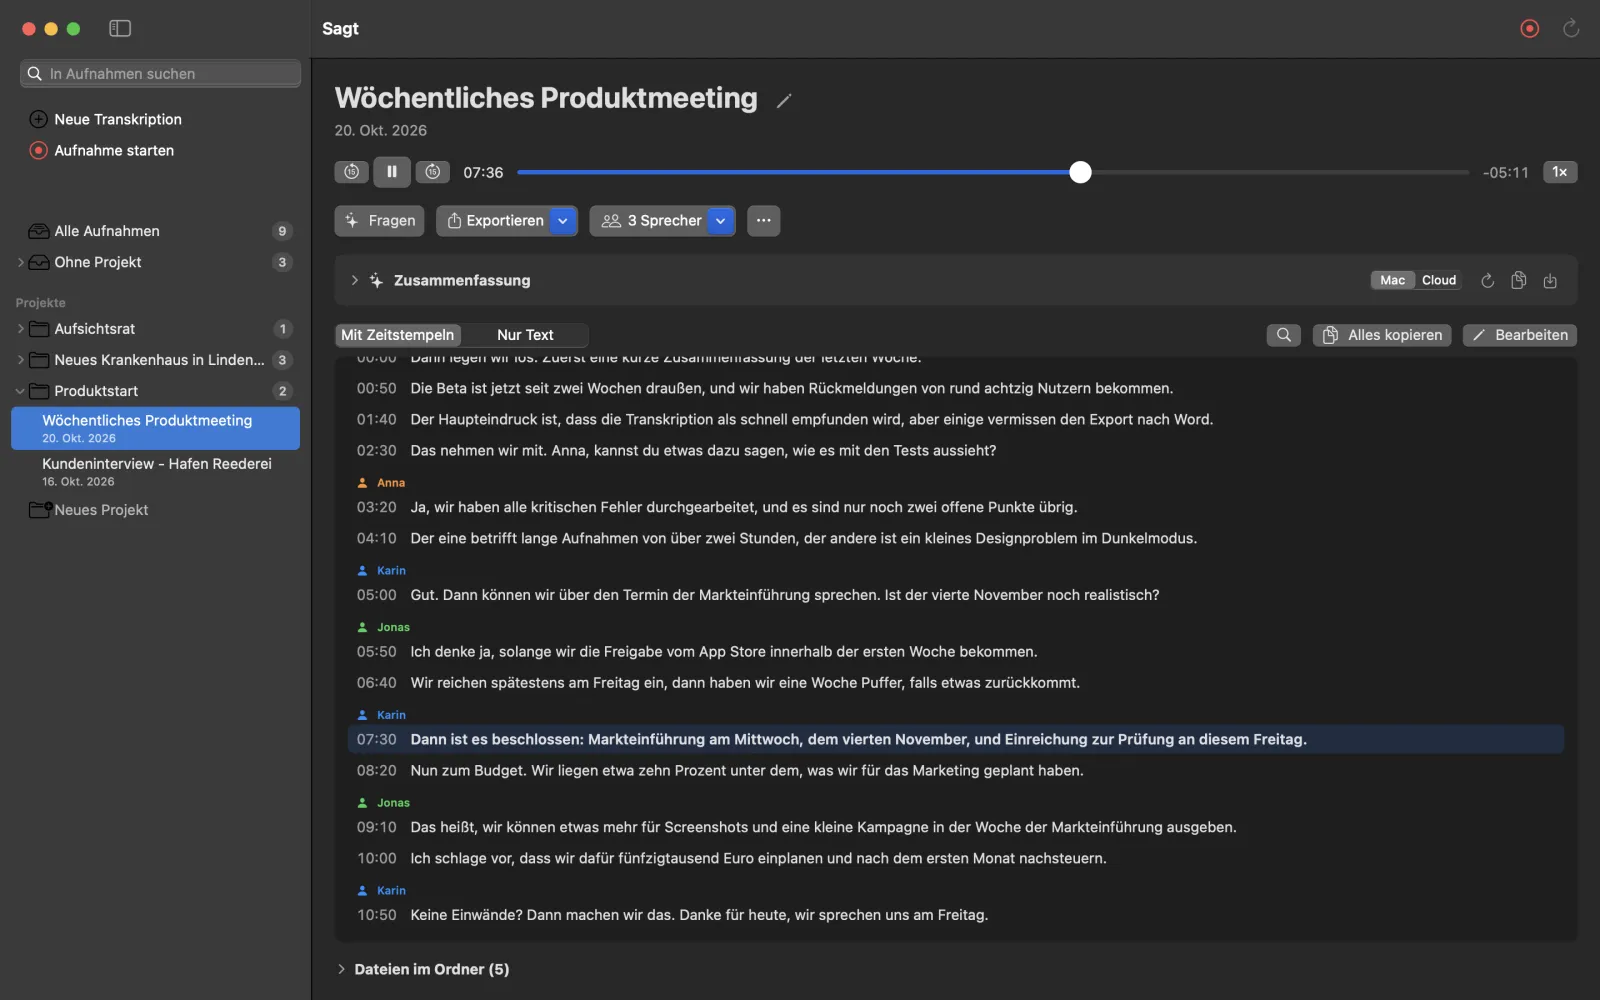Focus the In Aufnahmen suchen field
The image size is (1600, 1000).
click(160, 74)
